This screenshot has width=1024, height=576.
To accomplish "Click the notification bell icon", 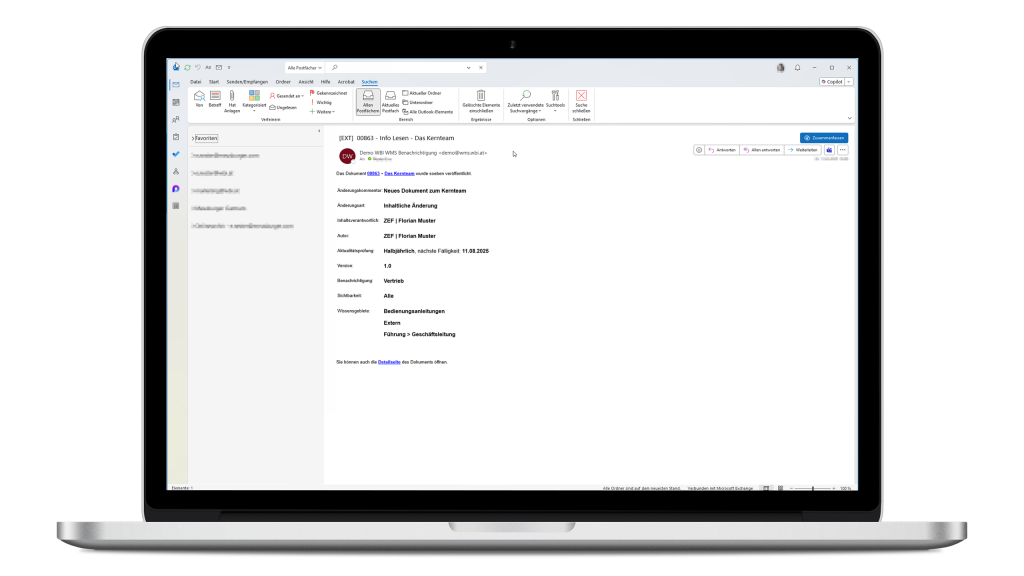I will 797,67.
